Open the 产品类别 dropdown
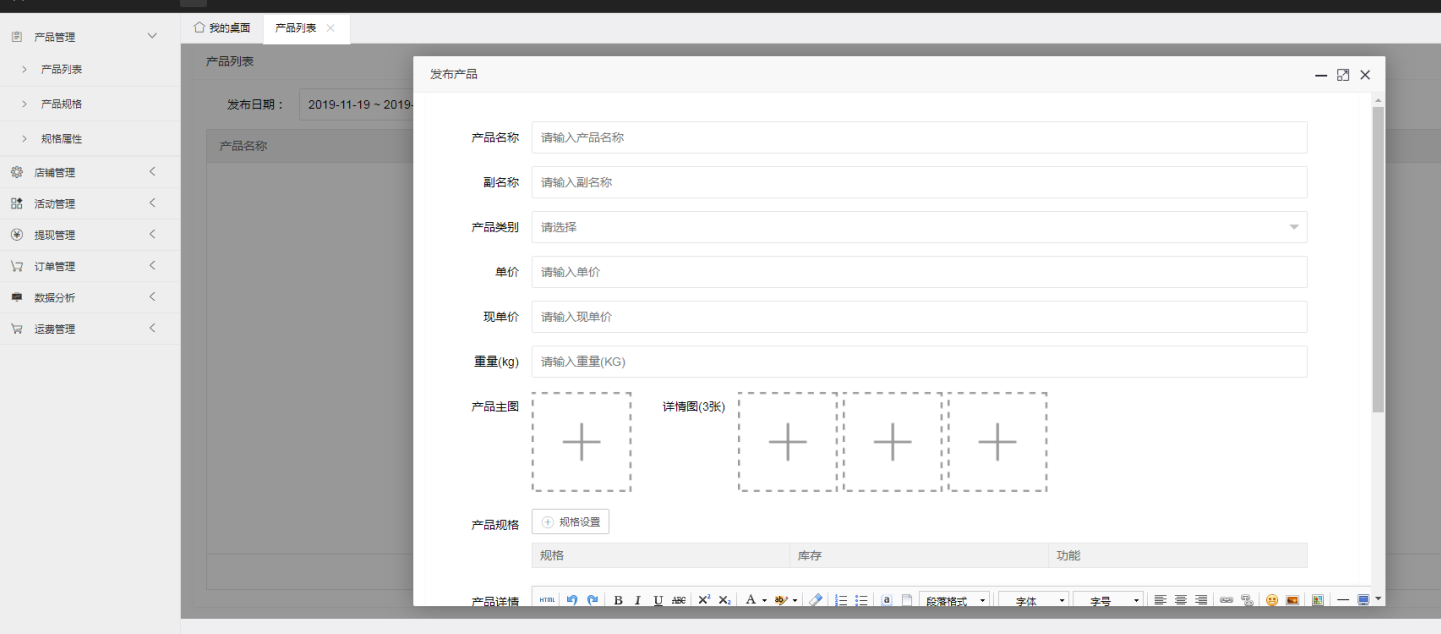 (918, 227)
